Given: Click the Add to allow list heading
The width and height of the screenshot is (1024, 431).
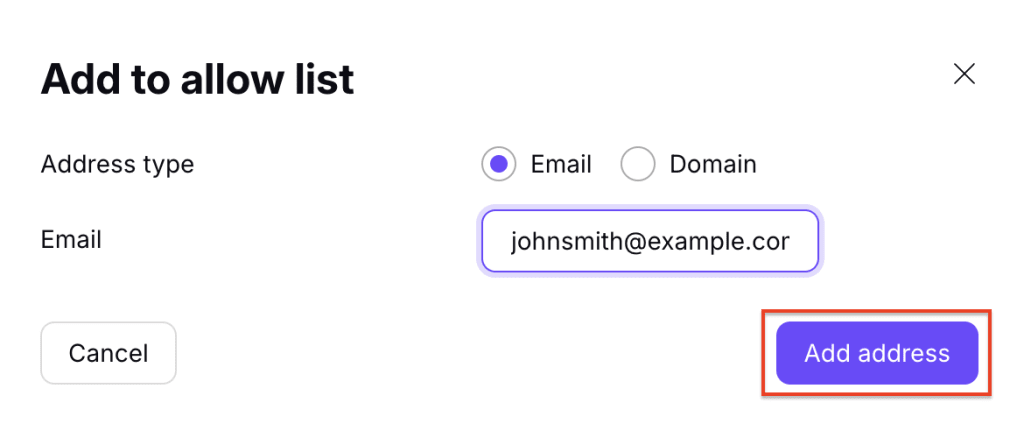Looking at the screenshot, I should [197, 79].
